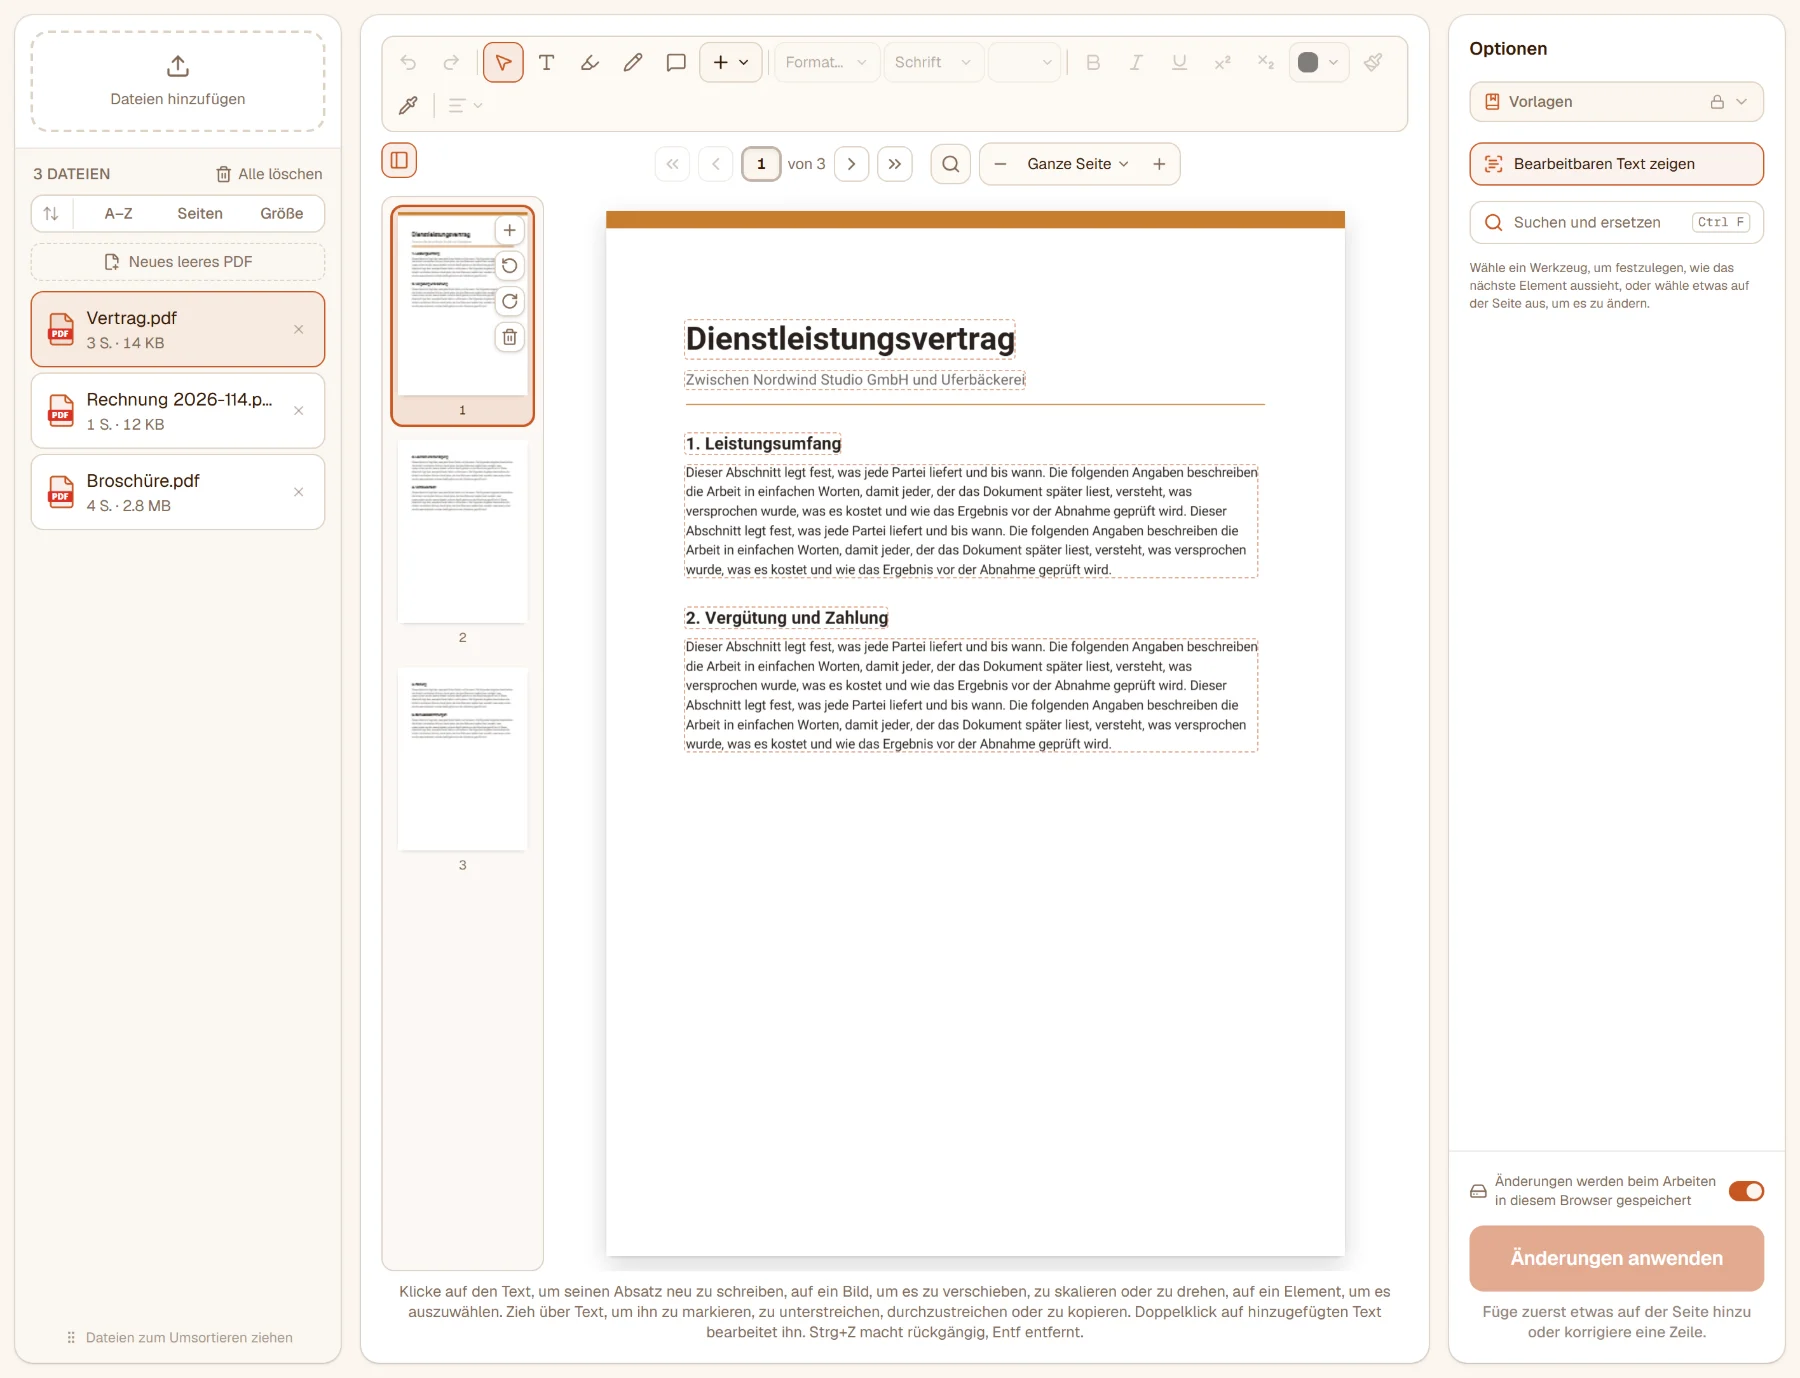This screenshot has width=1800, height=1378.
Task: Open the text alignment dropdown
Action: 465,105
